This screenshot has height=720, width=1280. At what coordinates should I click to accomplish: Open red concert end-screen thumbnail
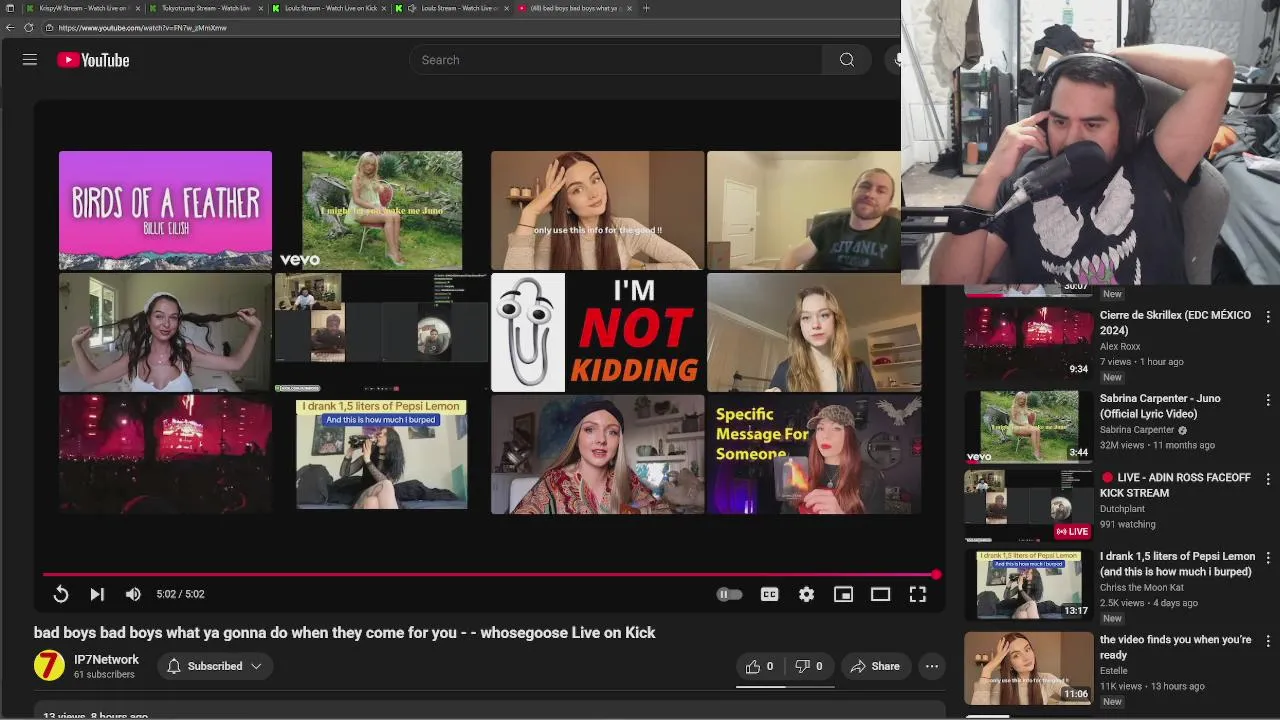tap(165, 454)
